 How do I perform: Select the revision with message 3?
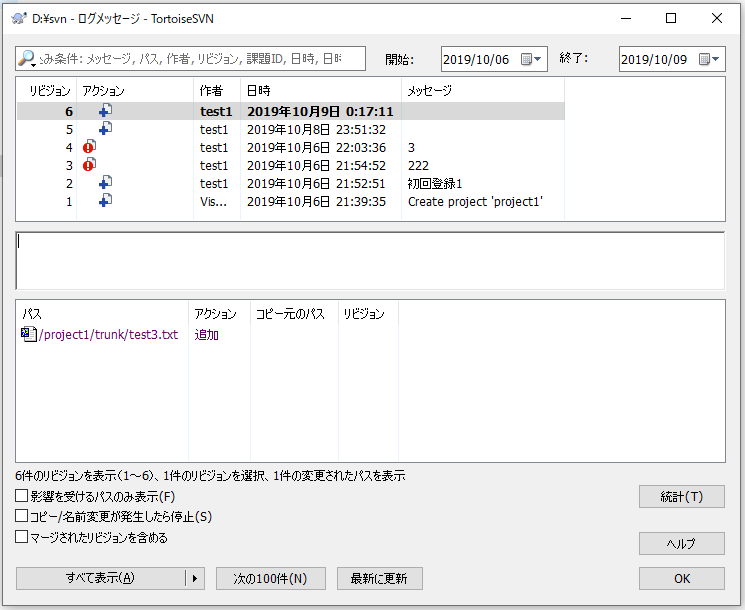(x=291, y=147)
